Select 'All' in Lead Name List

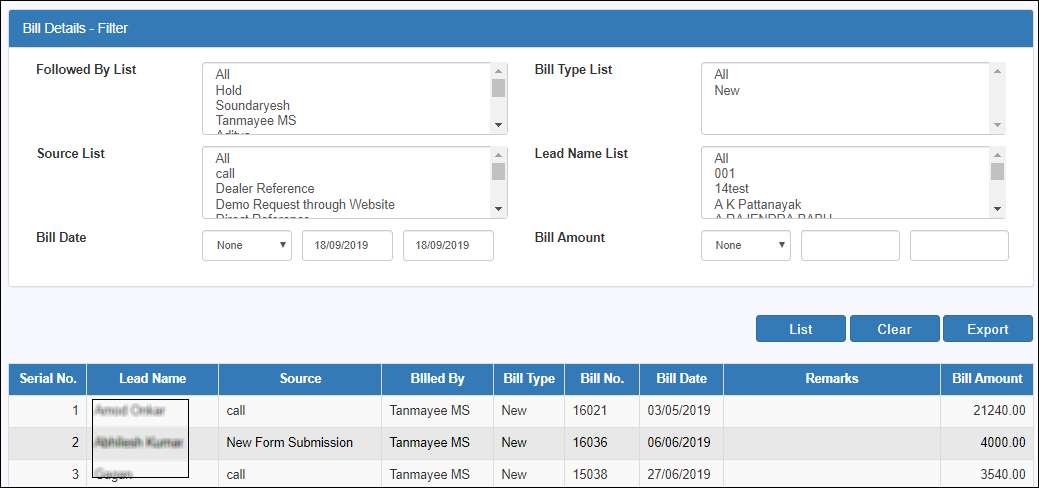coord(722,158)
